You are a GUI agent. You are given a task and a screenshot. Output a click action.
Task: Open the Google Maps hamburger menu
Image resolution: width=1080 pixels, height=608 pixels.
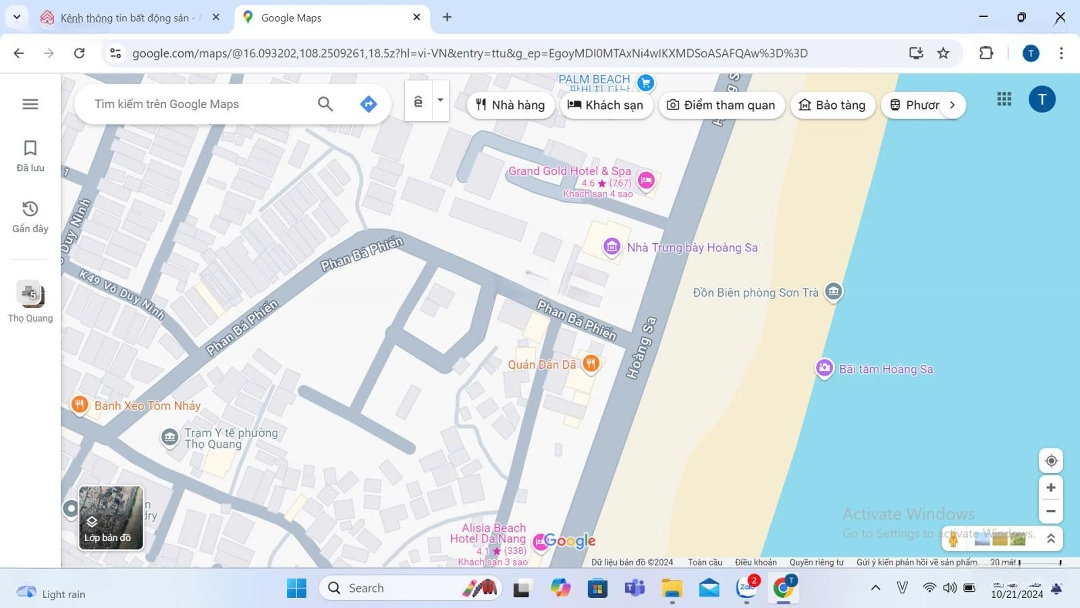30,104
